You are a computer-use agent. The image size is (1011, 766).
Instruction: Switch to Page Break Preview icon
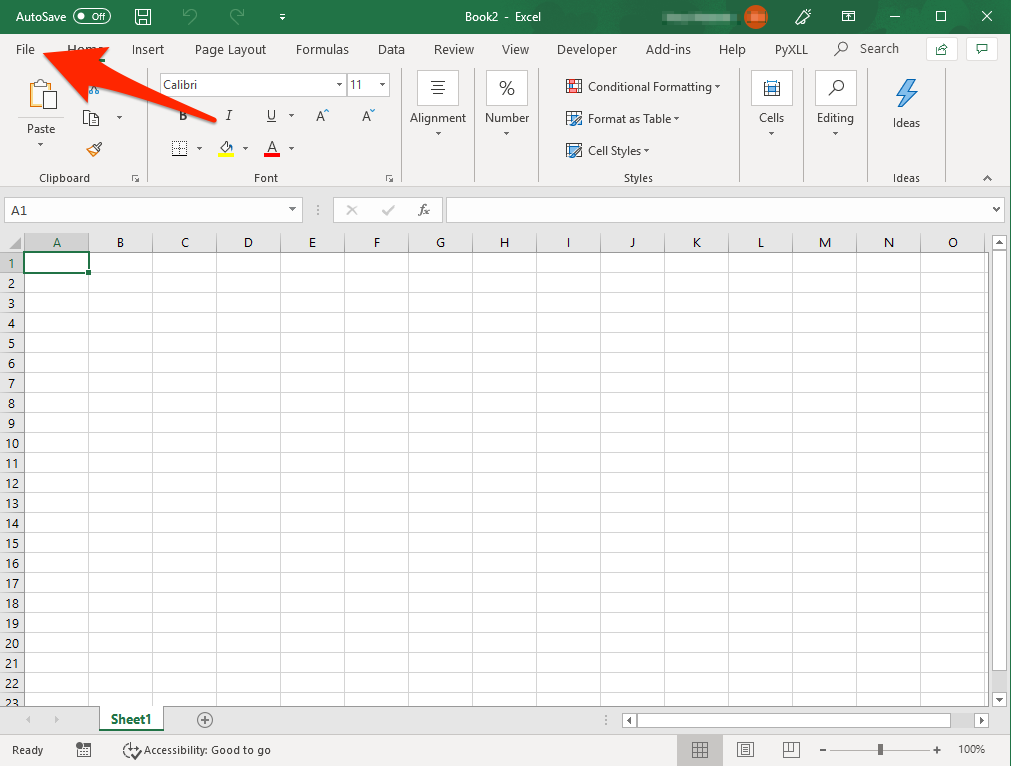click(791, 750)
